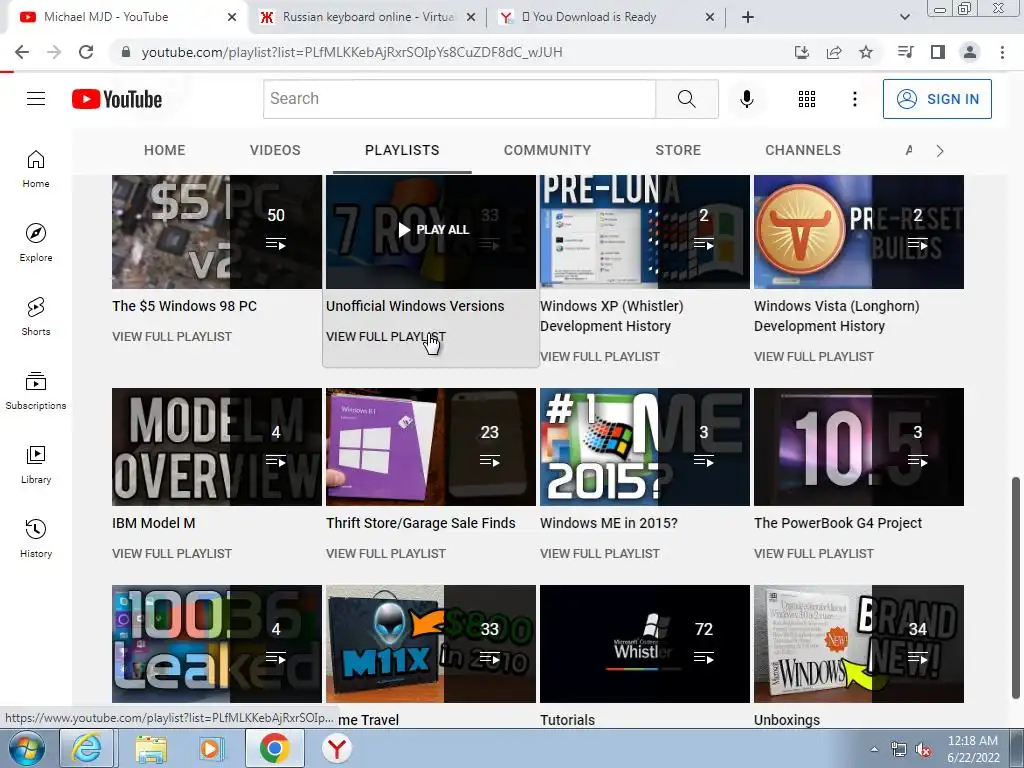This screenshot has width=1024, height=768.
Task: Click the page vertical scrollbar thumb
Action: pyautogui.click(x=1016, y=588)
